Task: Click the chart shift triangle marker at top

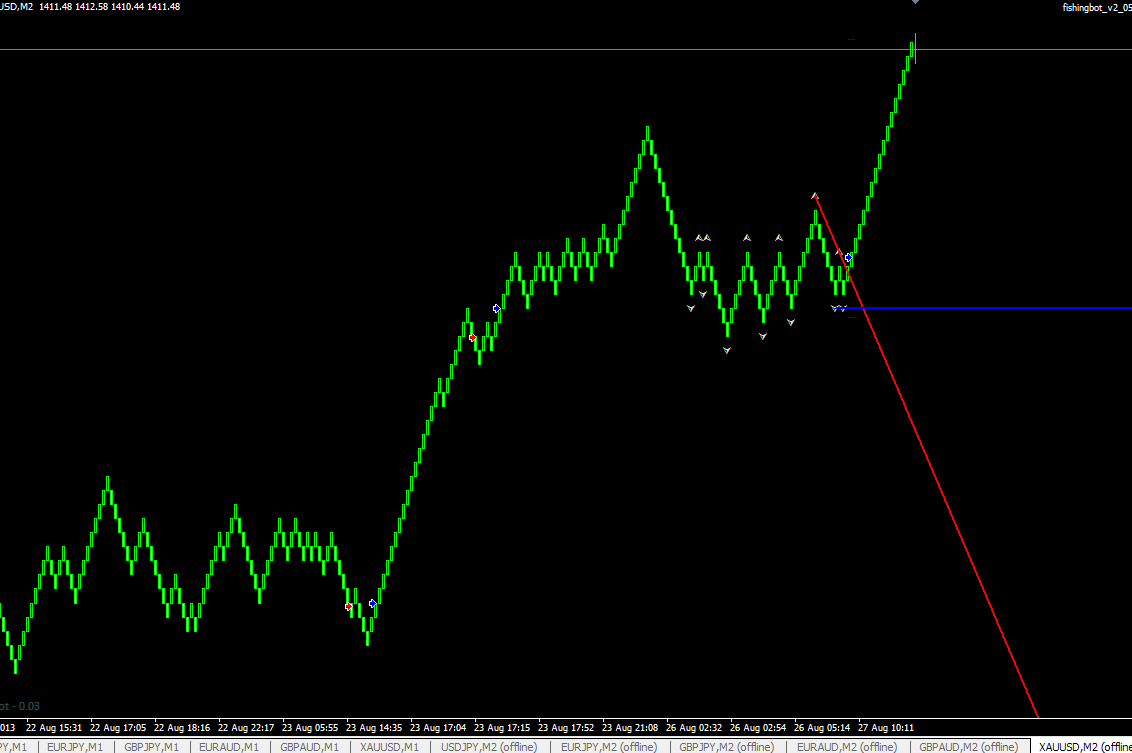Action: 915,2
